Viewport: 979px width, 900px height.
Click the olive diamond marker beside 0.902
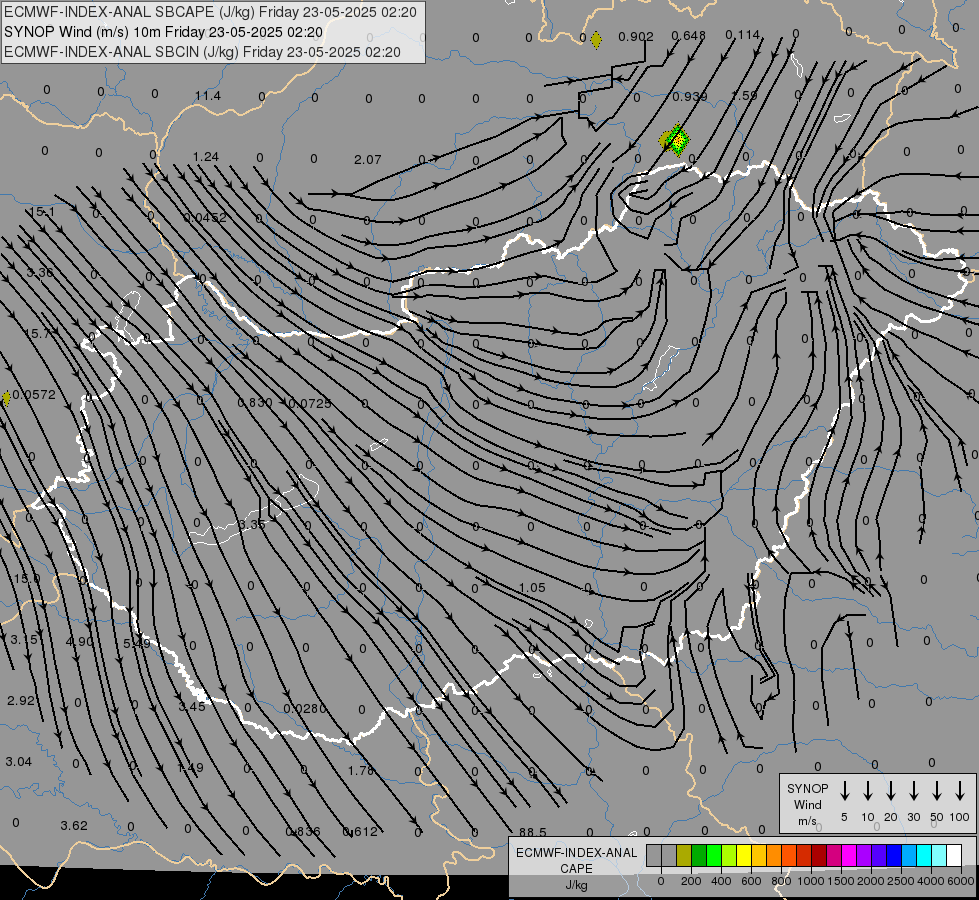pyautogui.click(x=596, y=40)
